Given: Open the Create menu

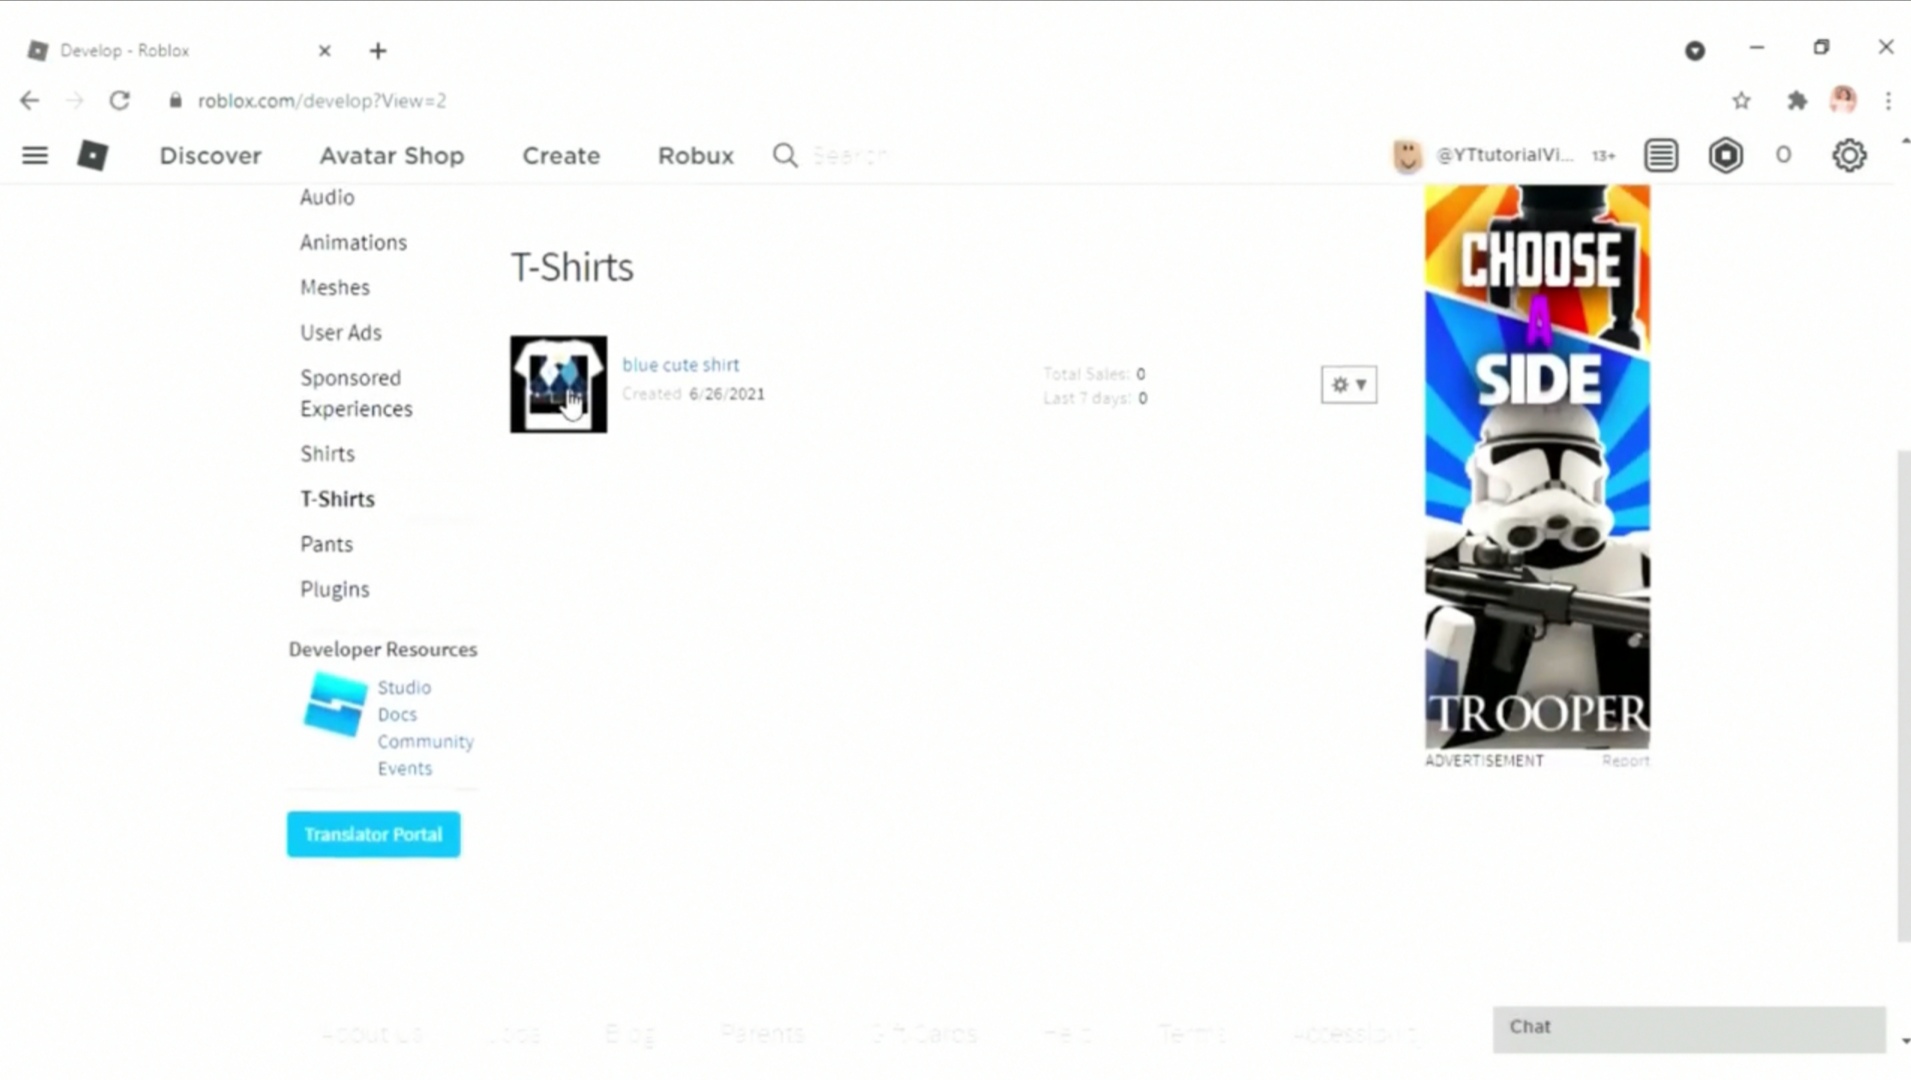Looking at the screenshot, I should 561,155.
